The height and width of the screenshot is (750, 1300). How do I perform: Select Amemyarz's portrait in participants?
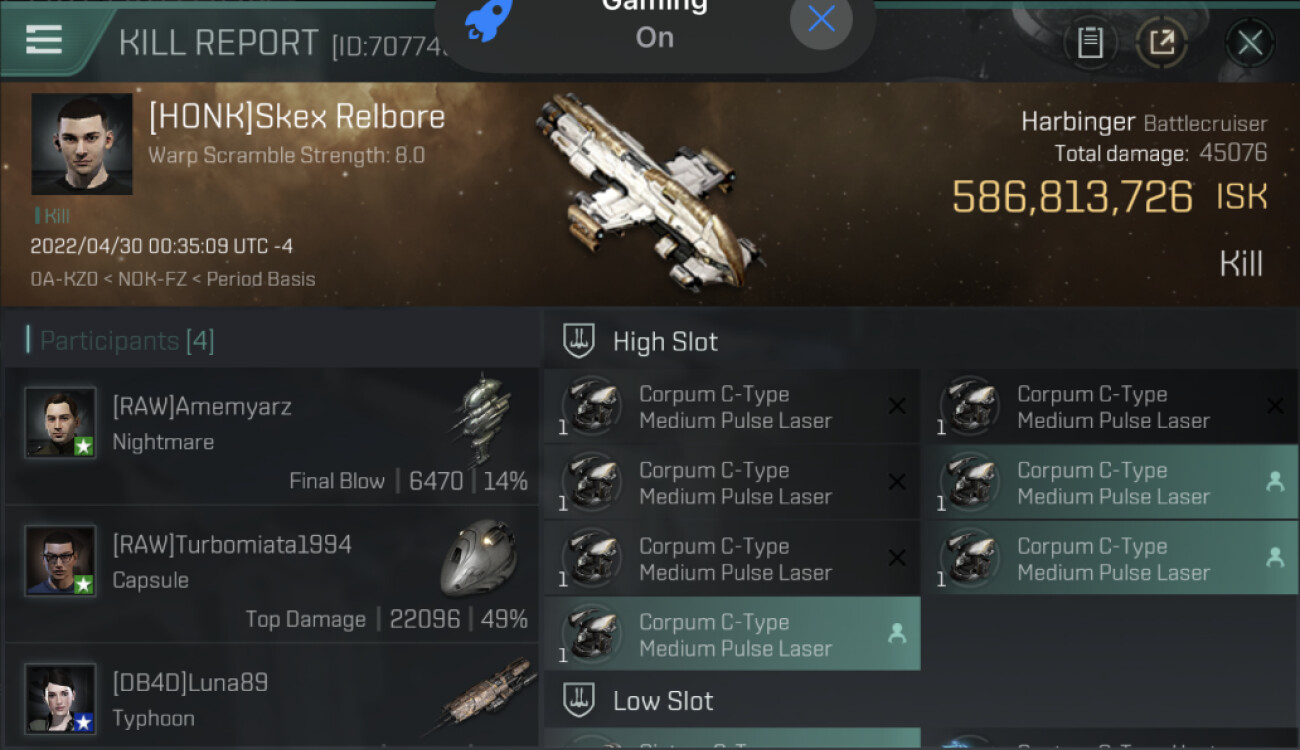(60, 423)
